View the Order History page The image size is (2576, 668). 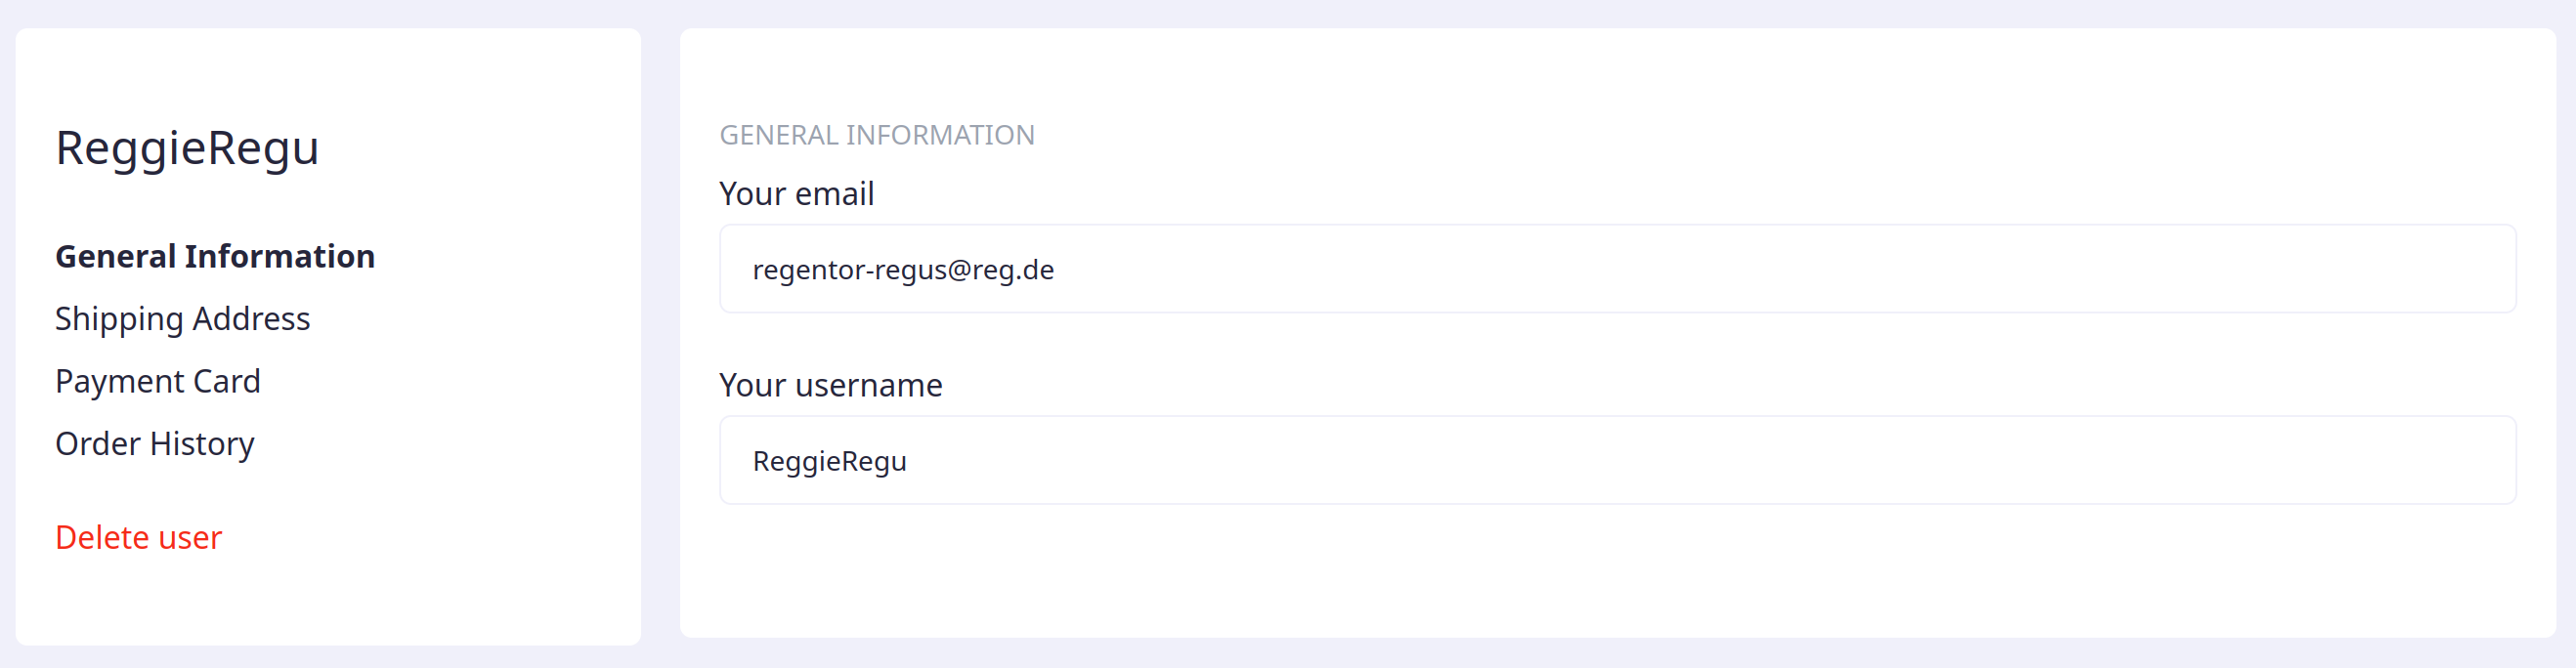[154, 444]
